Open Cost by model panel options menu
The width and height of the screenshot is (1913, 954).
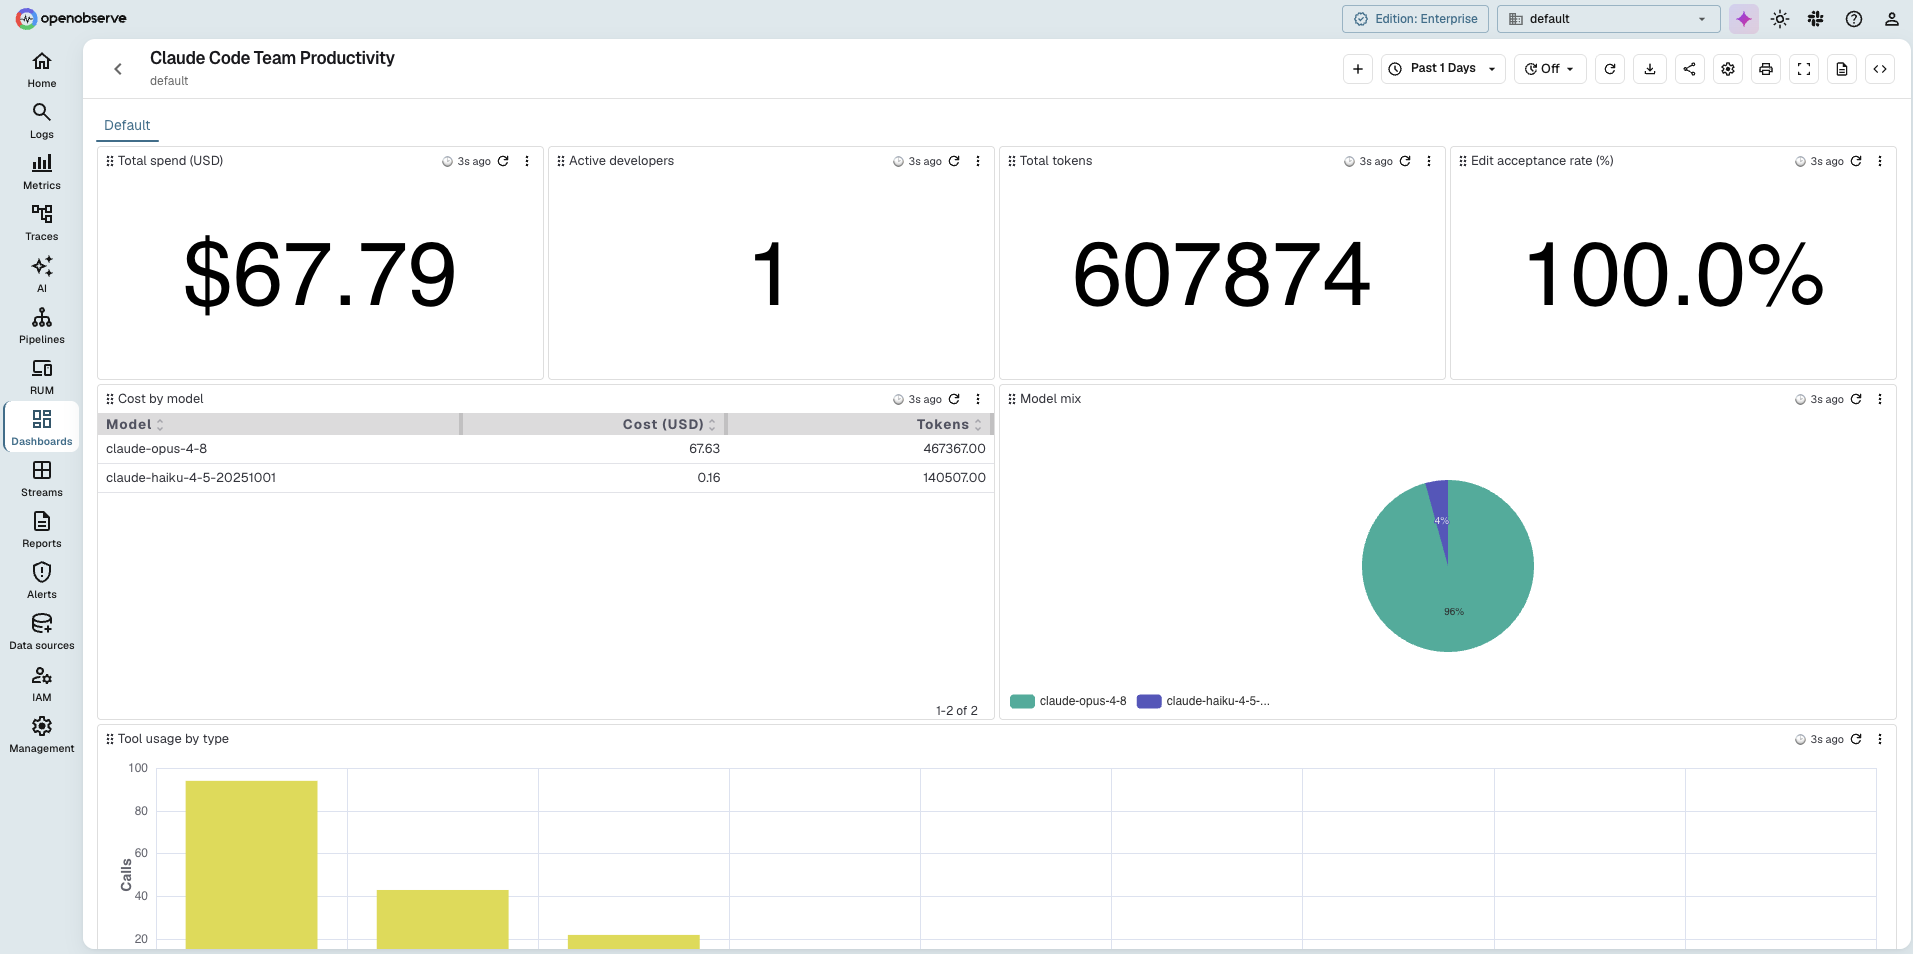point(978,399)
